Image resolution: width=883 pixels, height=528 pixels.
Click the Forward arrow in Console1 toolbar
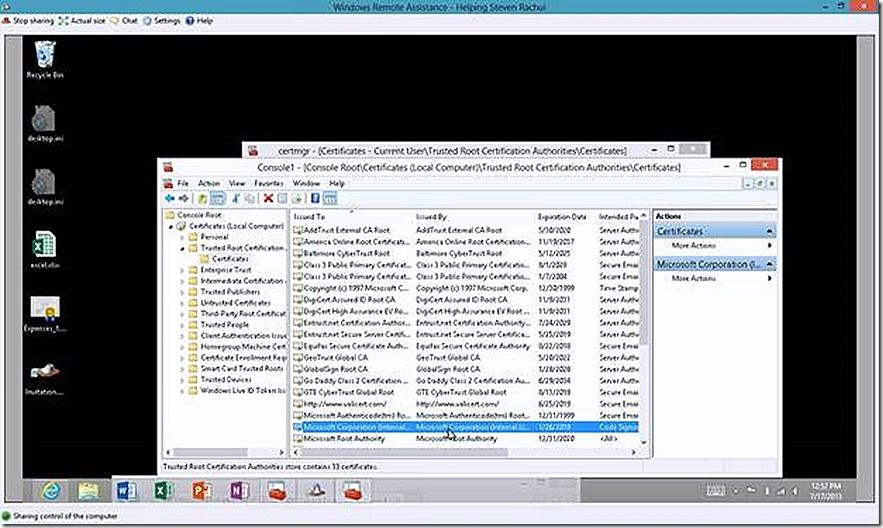184,198
